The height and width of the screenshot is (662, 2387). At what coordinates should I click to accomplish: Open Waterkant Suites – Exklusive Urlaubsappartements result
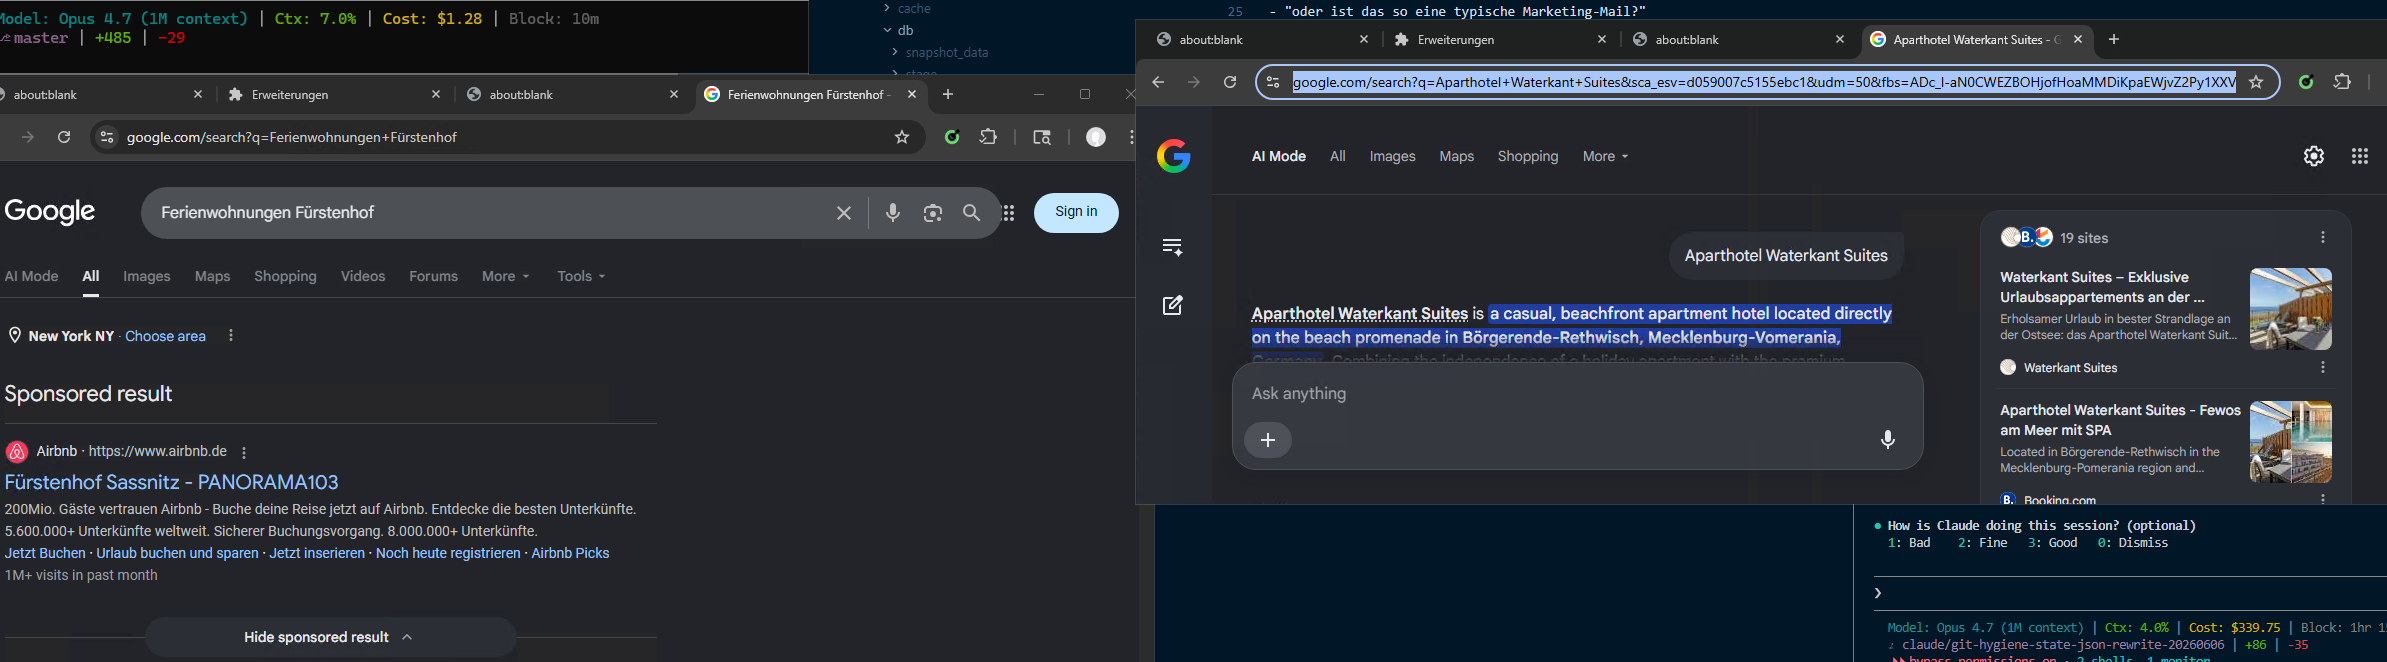click(x=2102, y=287)
